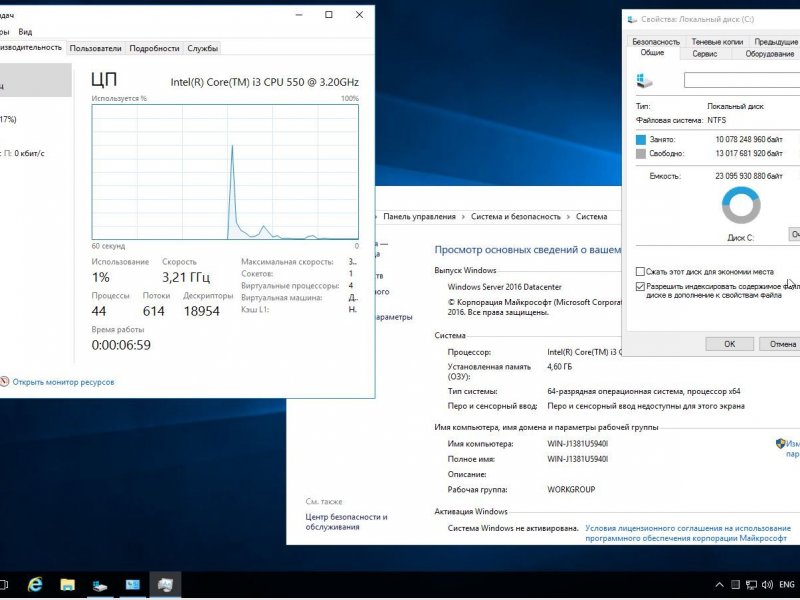The width and height of the screenshot is (800, 600).
Task: Click Отмена in disk properties
Action: coord(782,344)
